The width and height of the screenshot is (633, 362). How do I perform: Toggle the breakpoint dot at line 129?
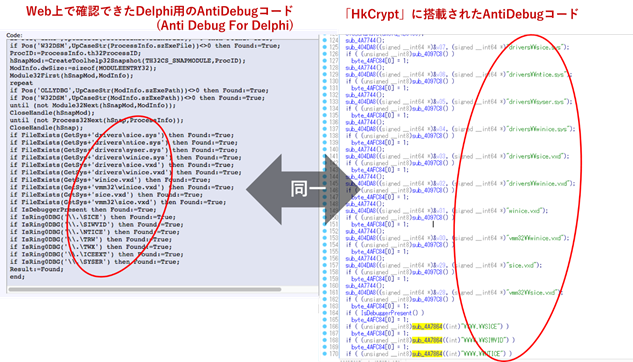pos(325,74)
